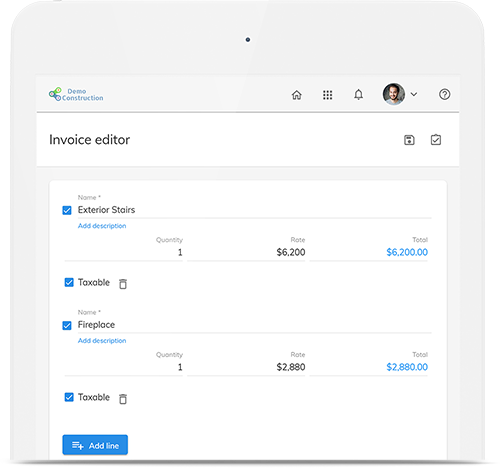Add description to Fireplace
The image size is (500, 468).
(102, 341)
